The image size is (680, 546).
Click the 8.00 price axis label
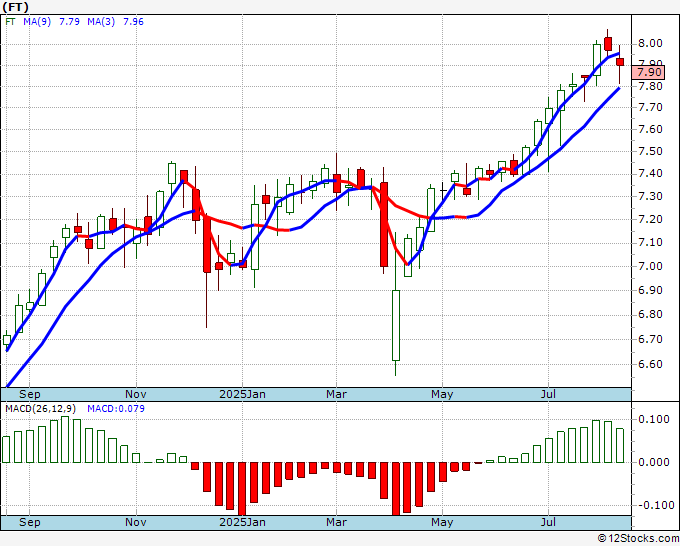[650, 43]
